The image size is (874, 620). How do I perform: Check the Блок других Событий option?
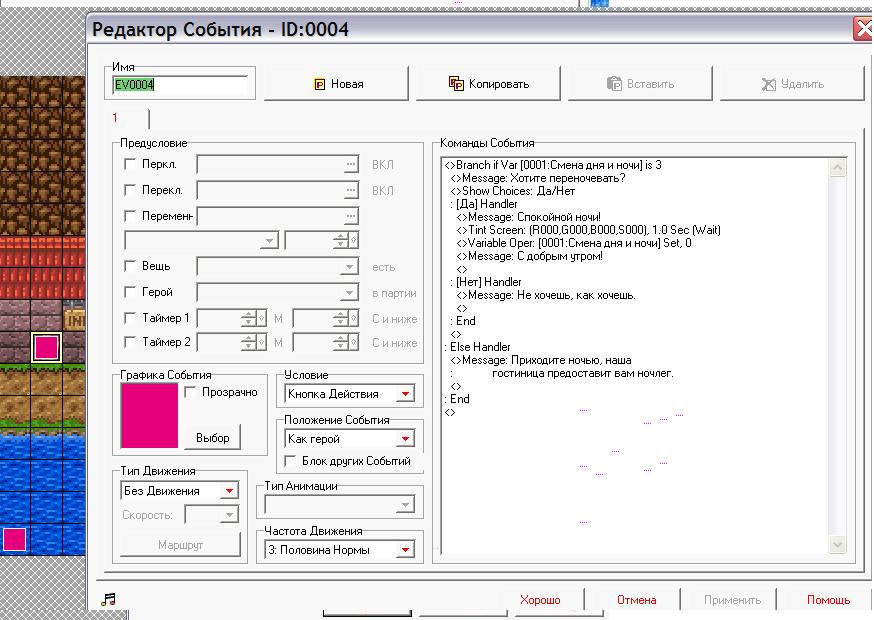tap(292, 461)
